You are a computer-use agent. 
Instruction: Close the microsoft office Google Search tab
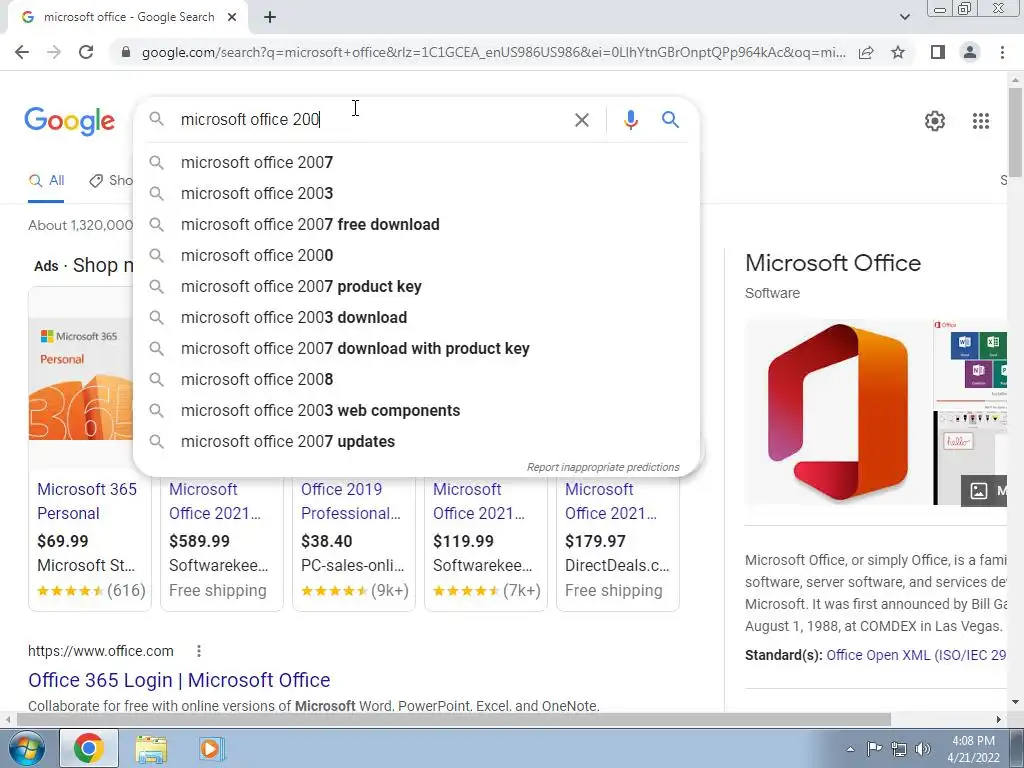(x=232, y=18)
